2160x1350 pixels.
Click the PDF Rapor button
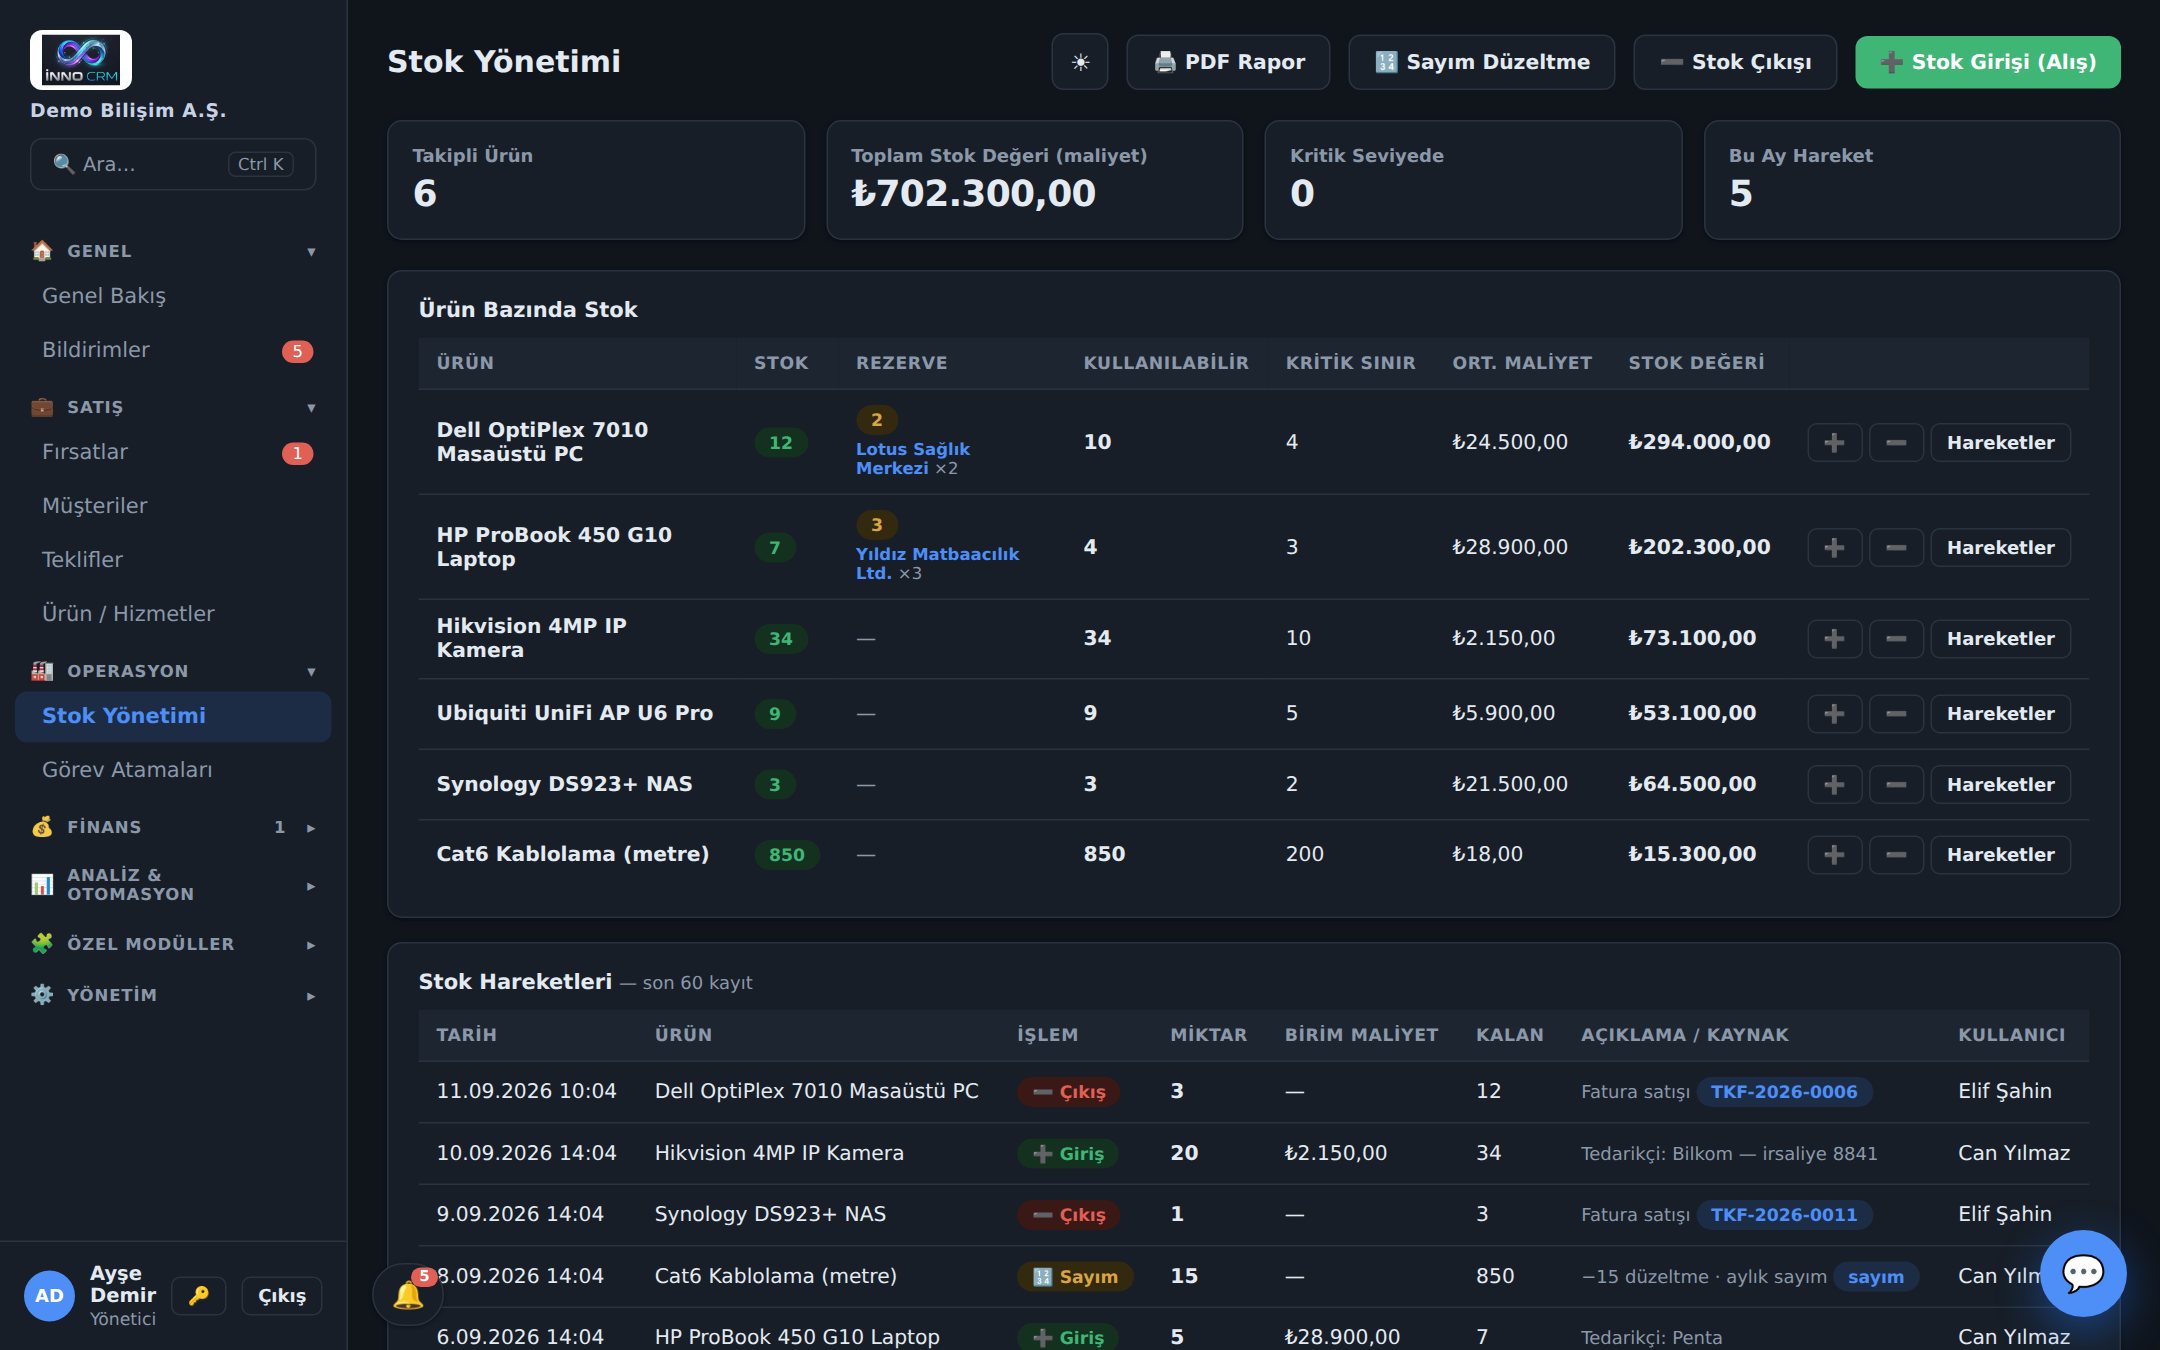(1228, 62)
